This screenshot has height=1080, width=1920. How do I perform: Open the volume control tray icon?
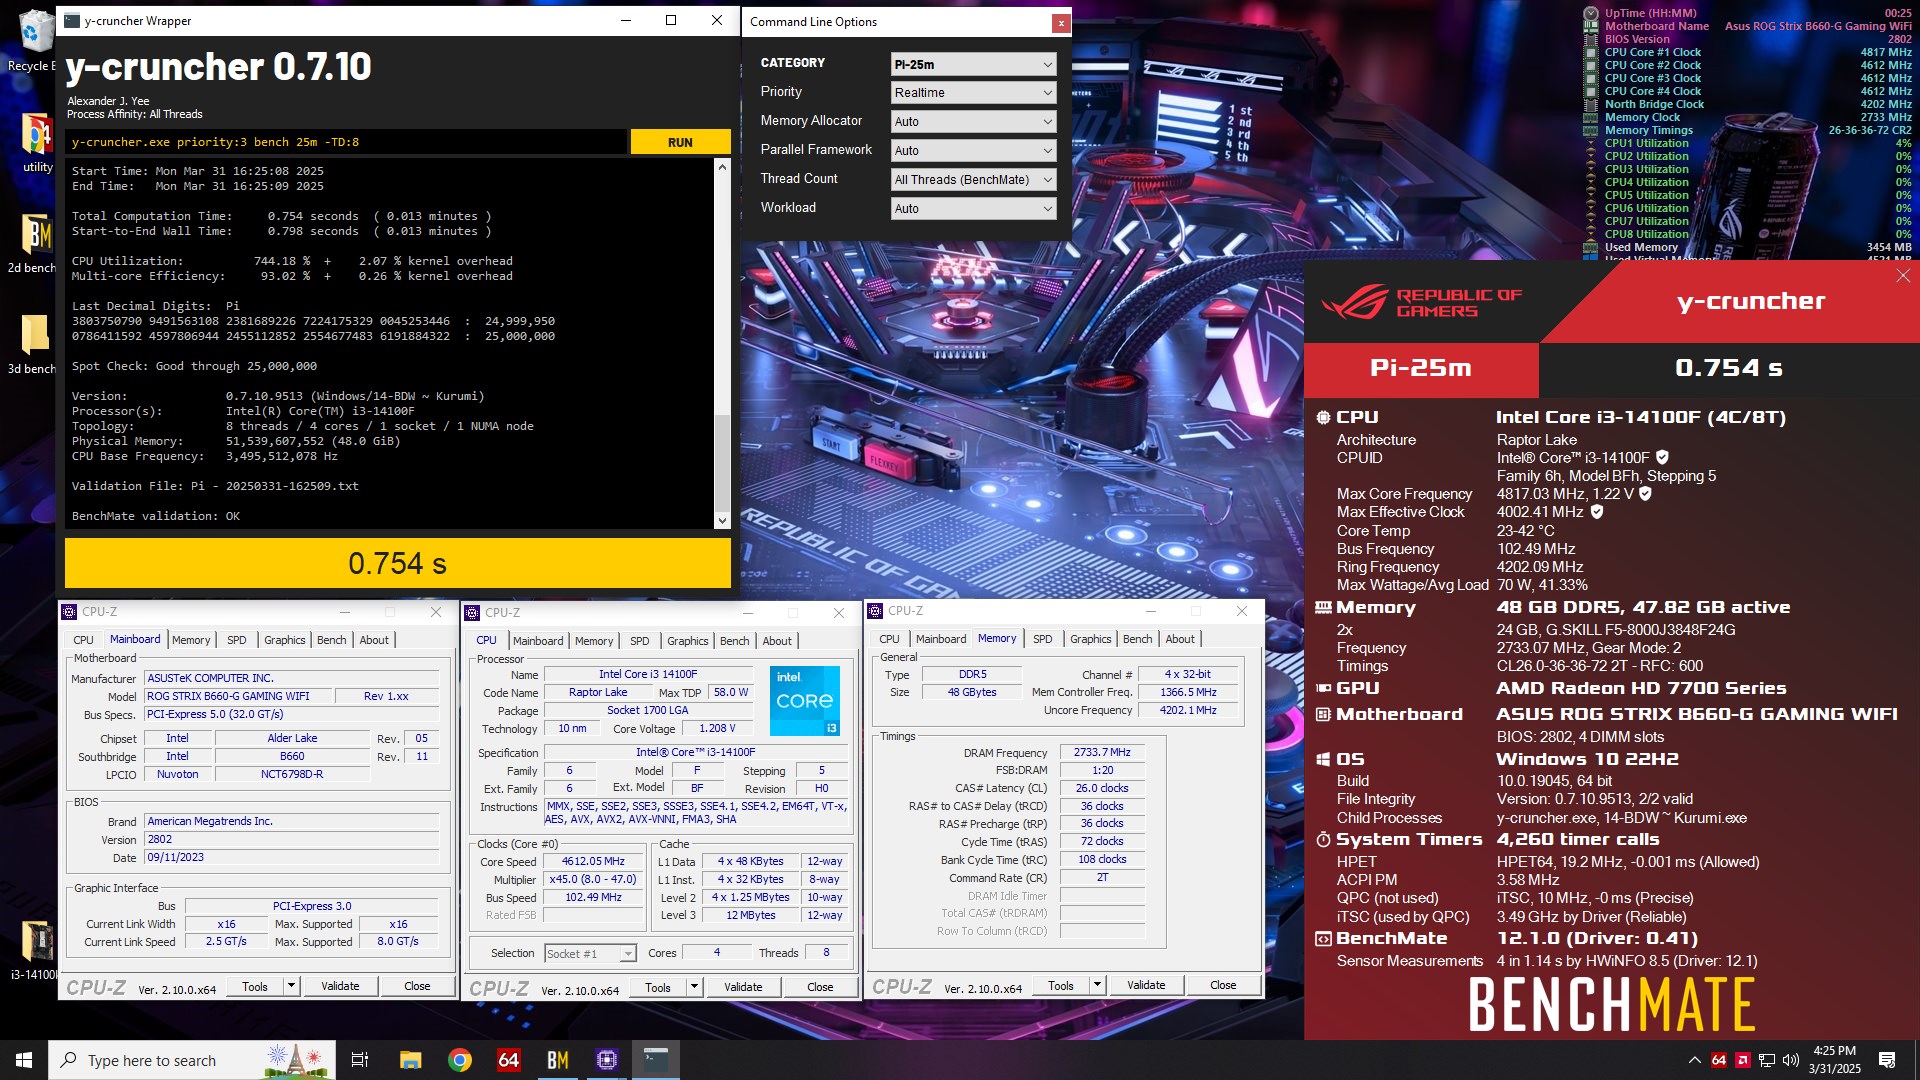click(1791, 1060)
